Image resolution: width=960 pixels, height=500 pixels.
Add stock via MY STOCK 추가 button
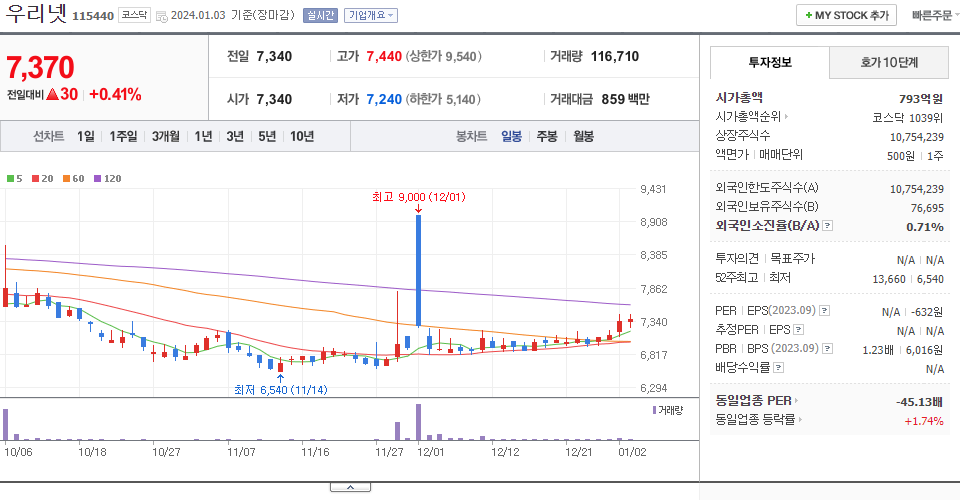point(846,15)
